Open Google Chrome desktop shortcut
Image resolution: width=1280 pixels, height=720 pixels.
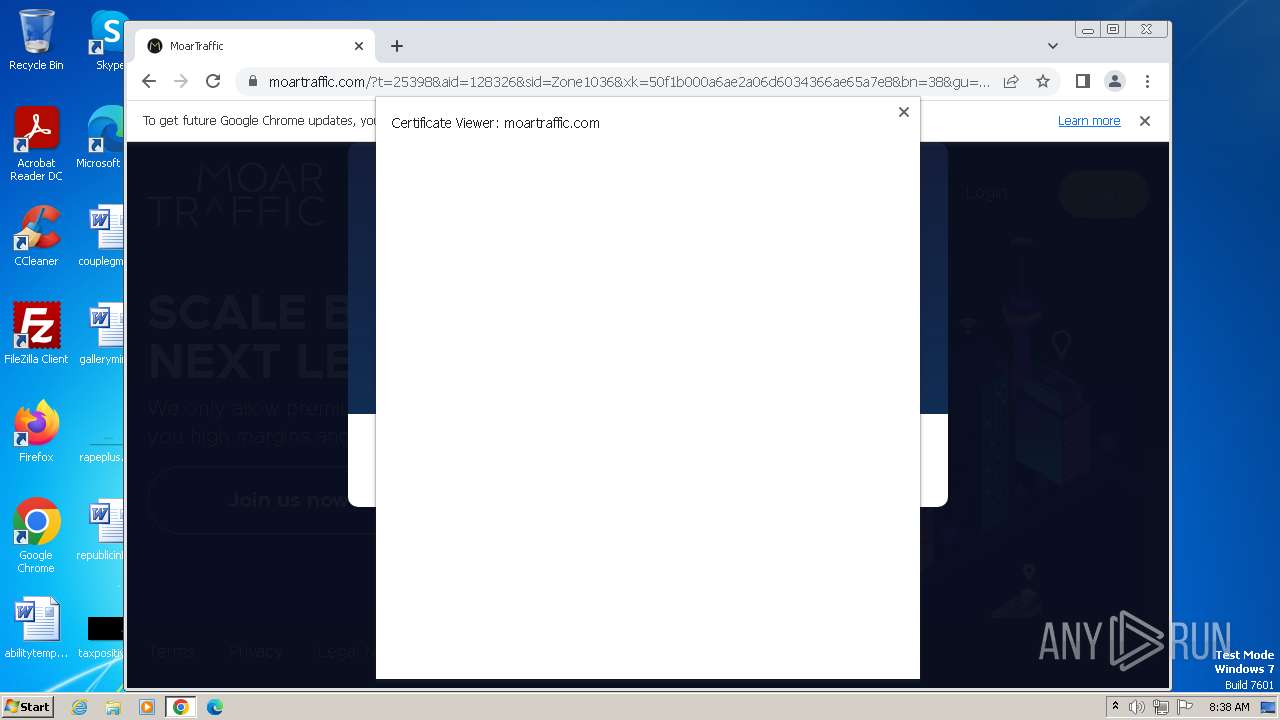[x=36, y=536]
